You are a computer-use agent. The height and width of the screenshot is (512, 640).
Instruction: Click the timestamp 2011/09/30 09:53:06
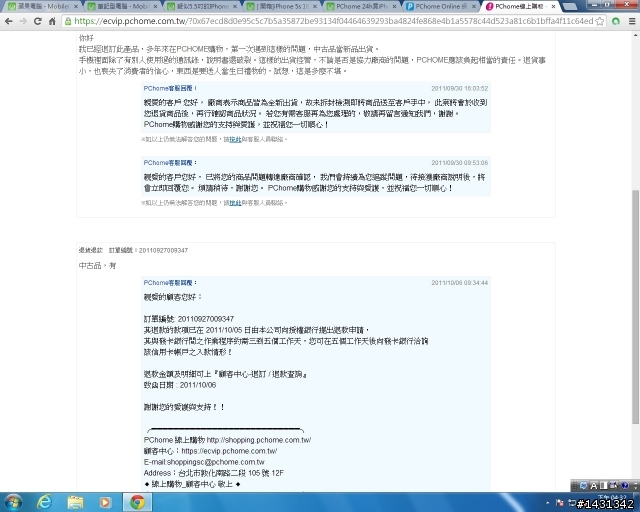coord(460,163)
